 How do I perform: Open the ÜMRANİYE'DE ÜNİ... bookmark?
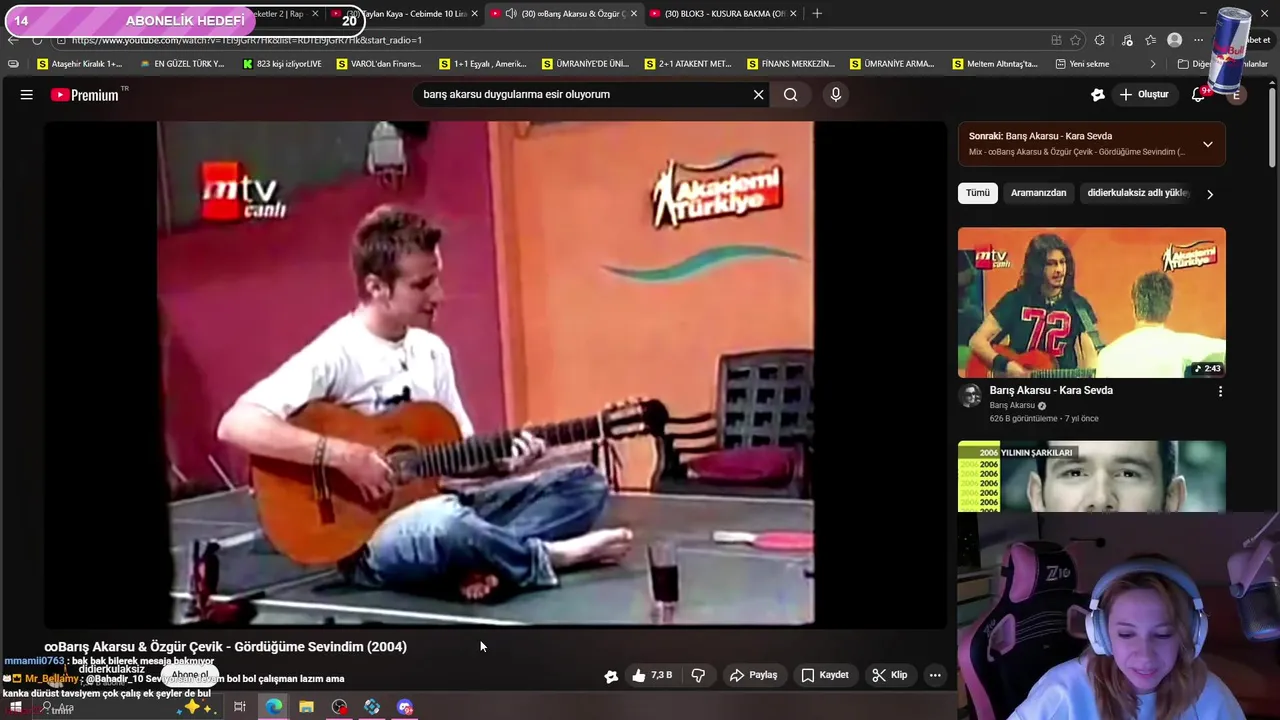(x=585, y=64)
